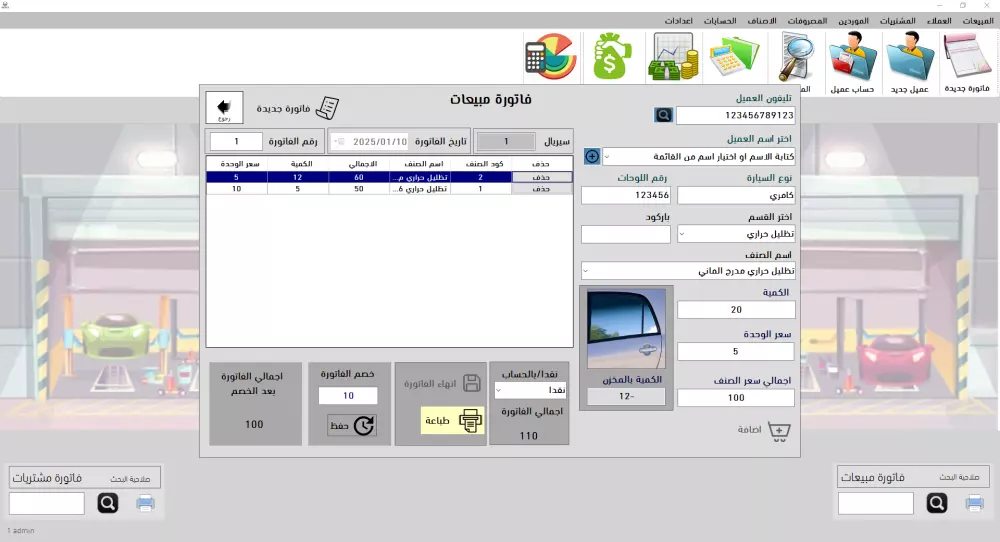Image resolution: width=1000 pixels, height=542 pixels.
Task: Click the shopping cart اضافة icon
Action: tap(779, 431)
